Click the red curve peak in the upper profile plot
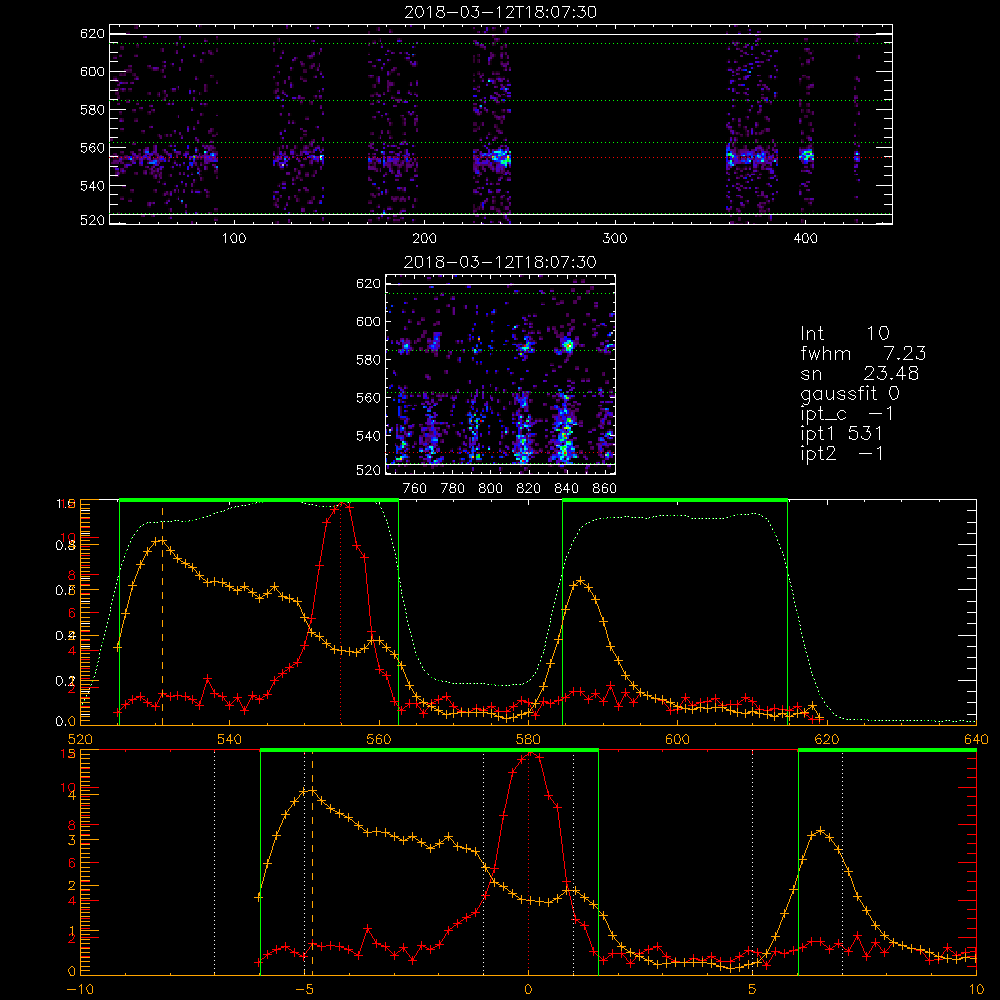1000x1000 pixels. pos(342,505)
